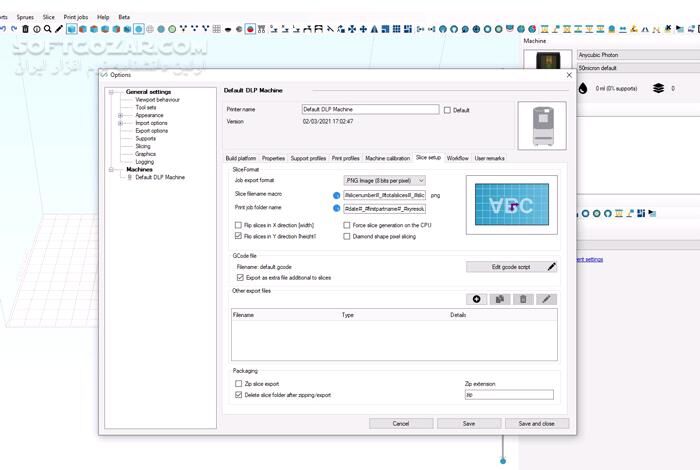
Task: Click the trash can icon in main toolbar
Action: point(25,29)
